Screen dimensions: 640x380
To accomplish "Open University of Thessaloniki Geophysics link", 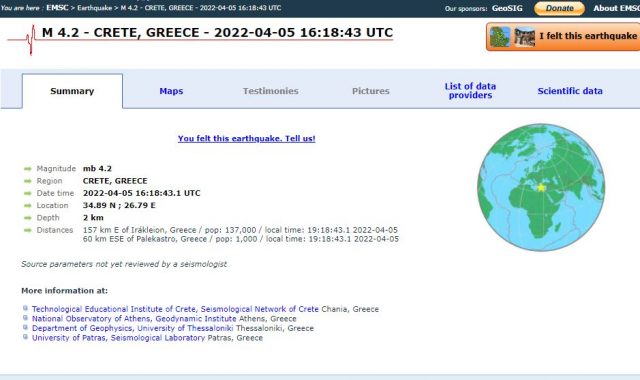I will (x=132, y=328).
